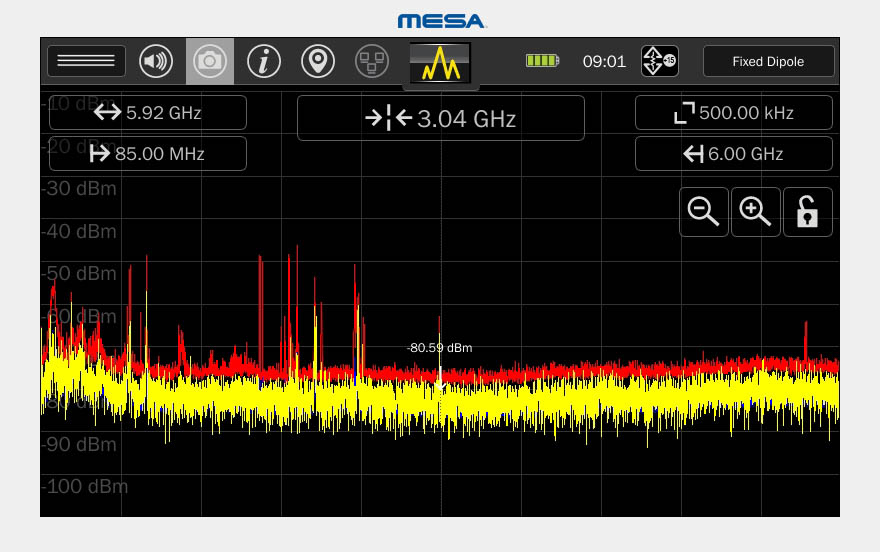The width and height of the screenshot is (880, 552).
Task: Toggle the unlocked padlock icon
Action: click(x=807, y=212)
